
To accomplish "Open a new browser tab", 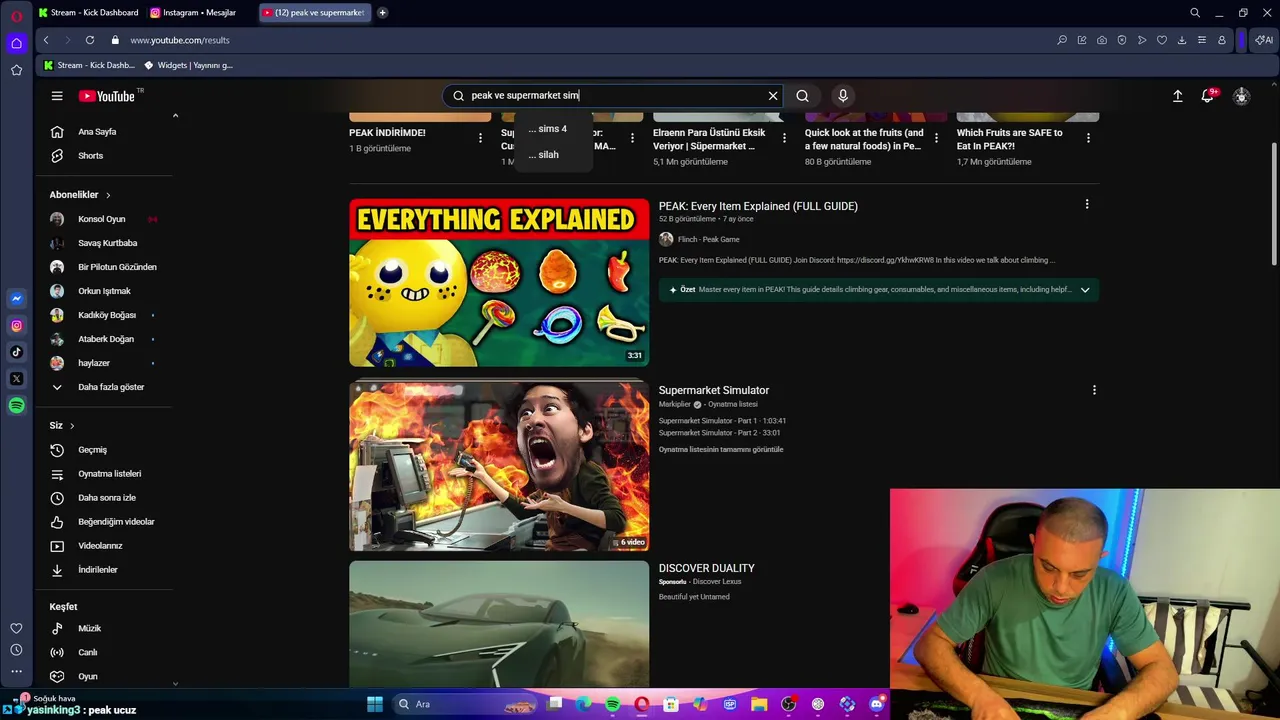I will [382, 13].
